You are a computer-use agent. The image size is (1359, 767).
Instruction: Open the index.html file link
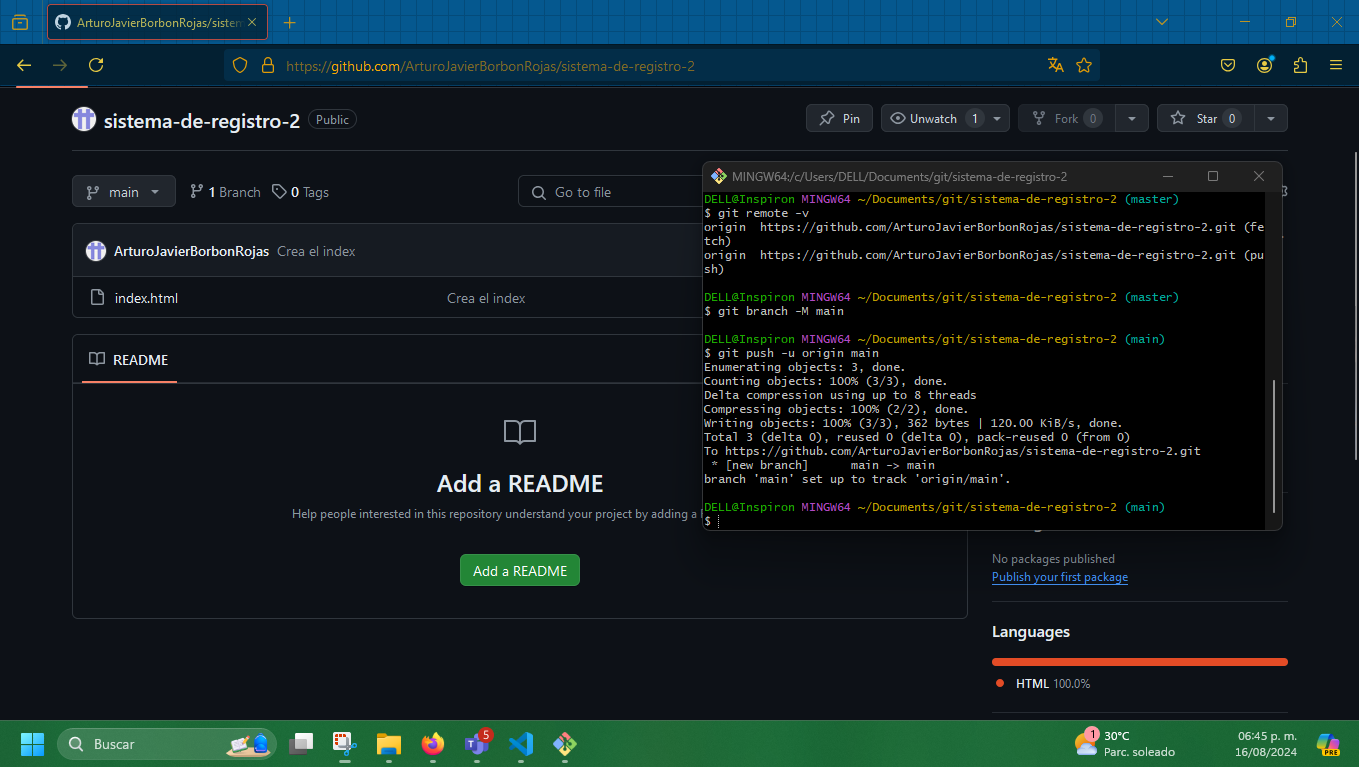[146, 298]
